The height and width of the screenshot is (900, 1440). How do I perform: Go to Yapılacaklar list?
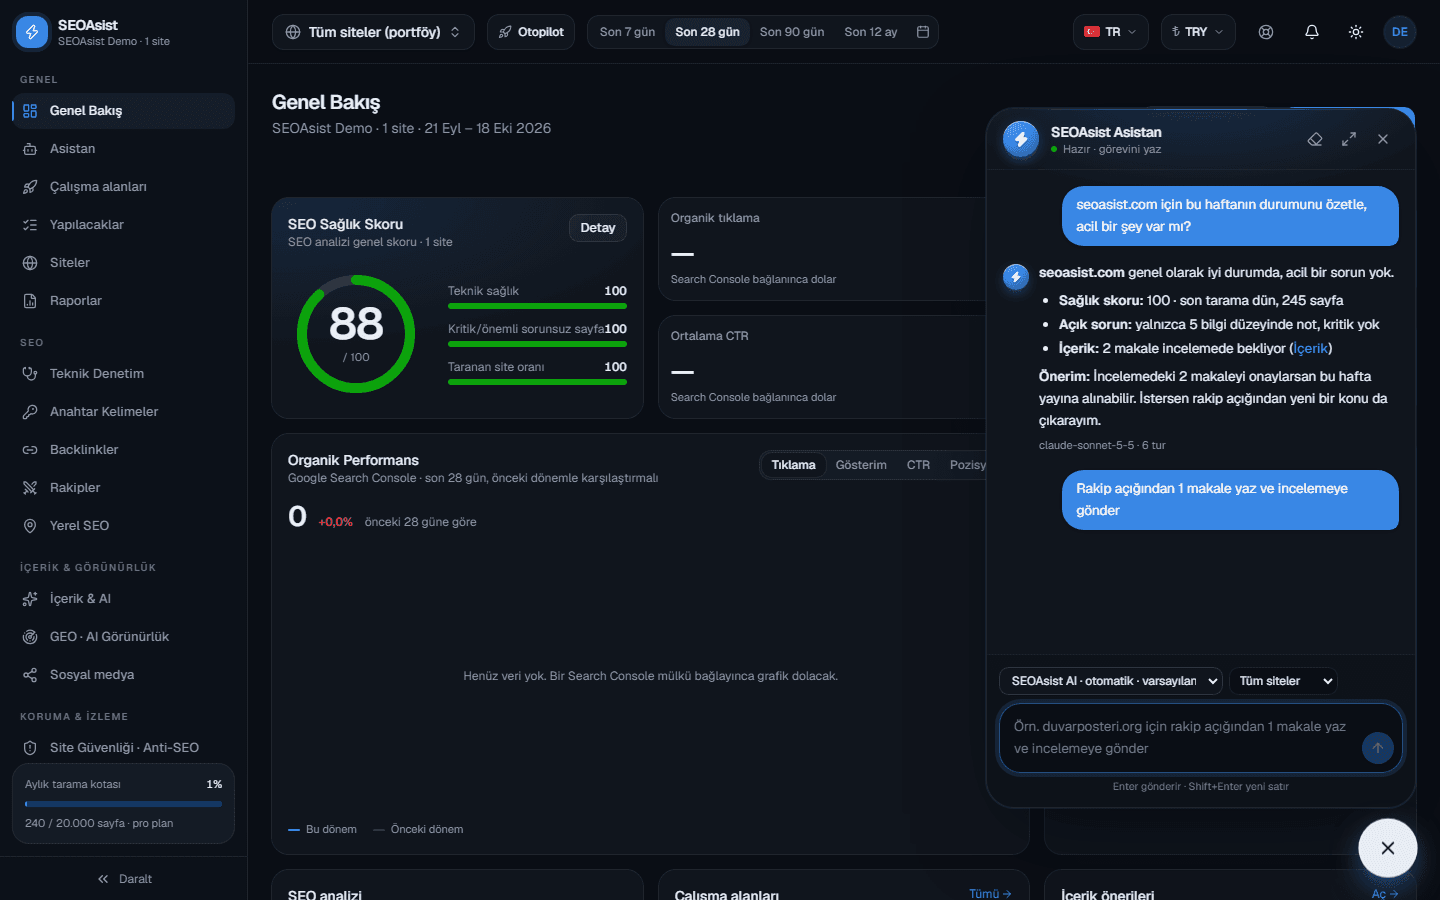coord(123,225)
